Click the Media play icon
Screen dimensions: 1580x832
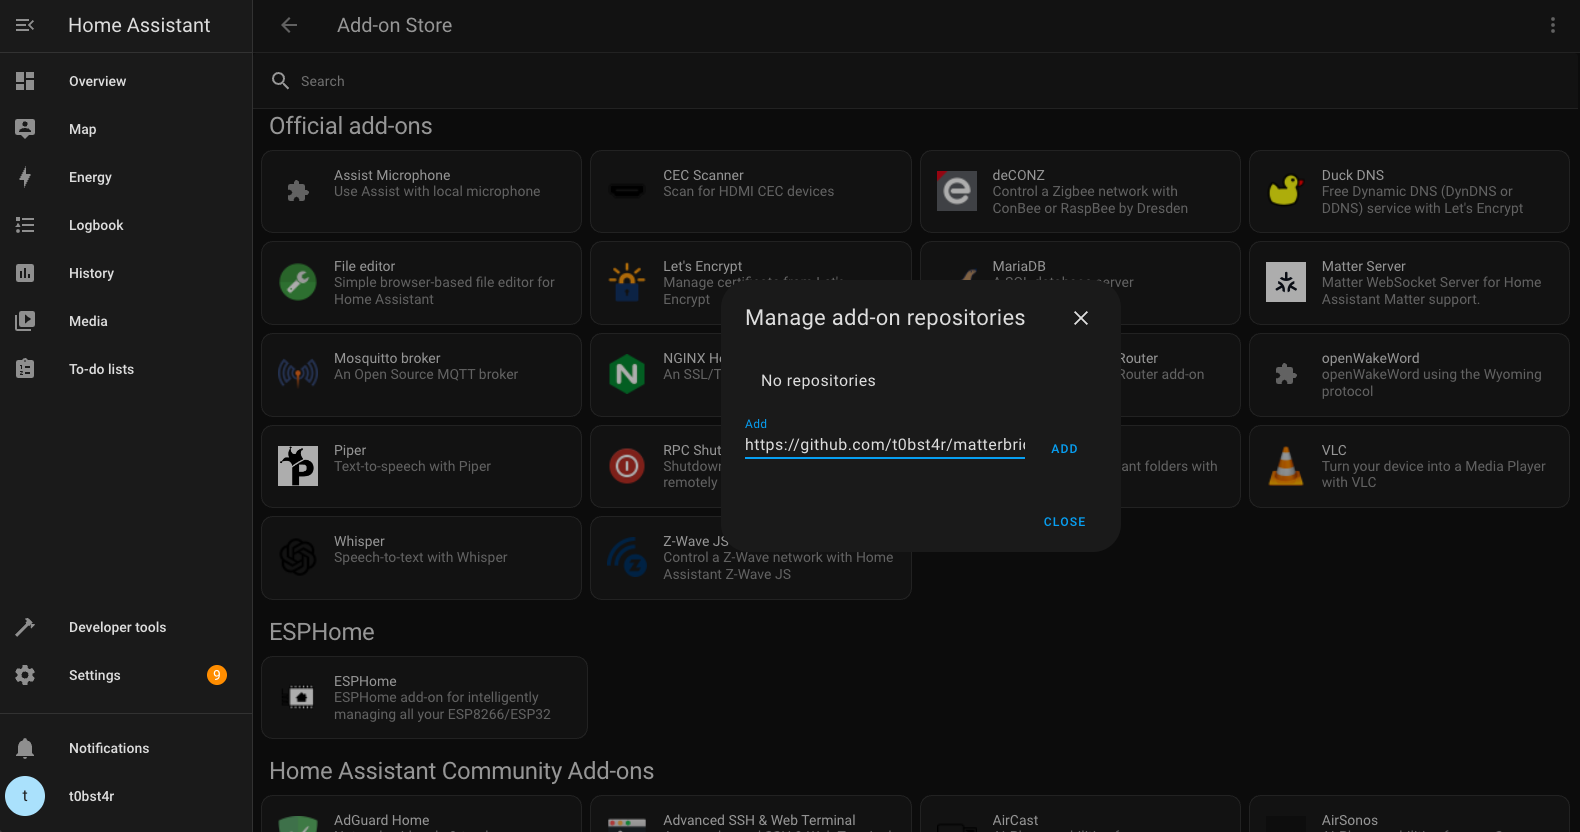(25, 321)
